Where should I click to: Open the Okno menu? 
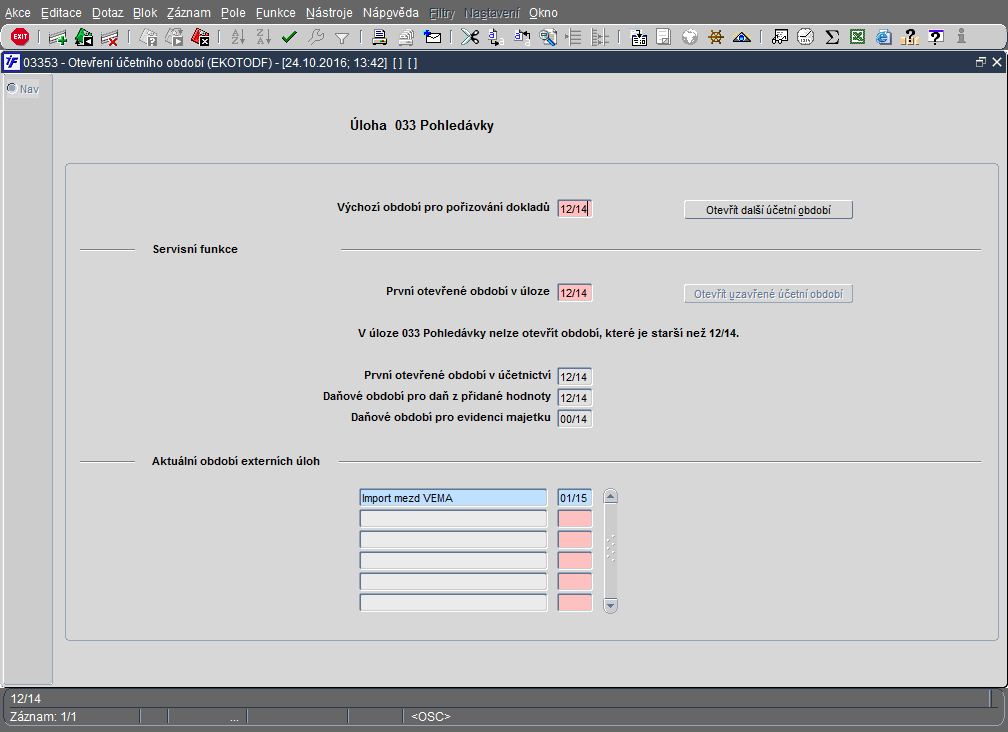(543, 13)
